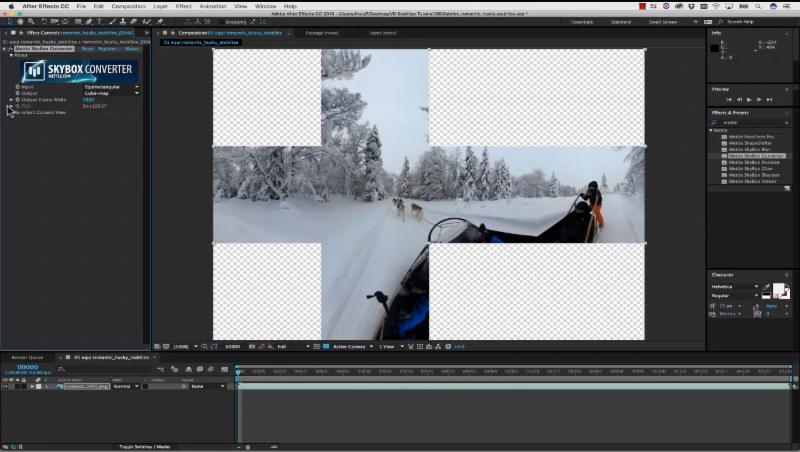The width and height of the screenshot is (800, 452).
Task: Select the Selection arrow tool
Action: point(7,20)
